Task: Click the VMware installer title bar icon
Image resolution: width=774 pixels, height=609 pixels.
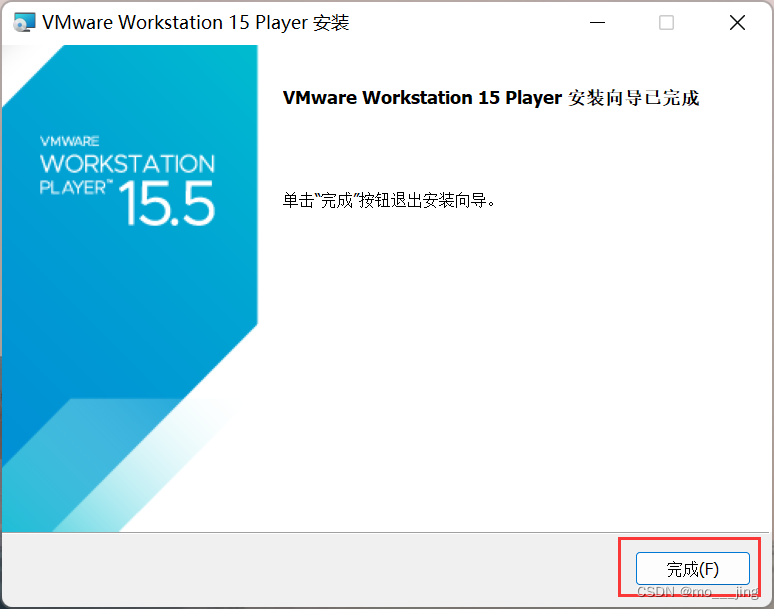Action: coord(24,23)
